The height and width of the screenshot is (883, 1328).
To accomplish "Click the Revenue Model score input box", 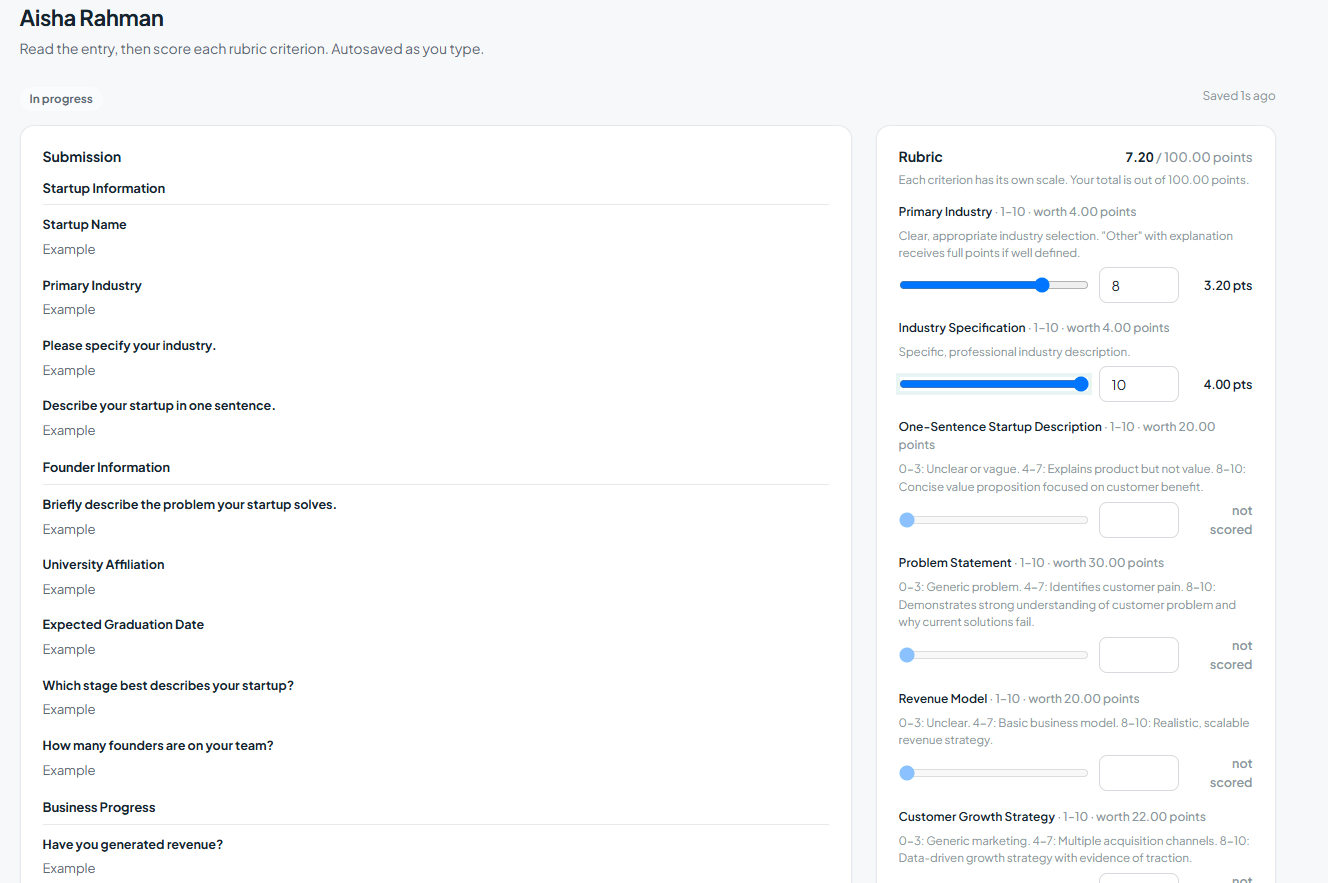I will 1139,773.
